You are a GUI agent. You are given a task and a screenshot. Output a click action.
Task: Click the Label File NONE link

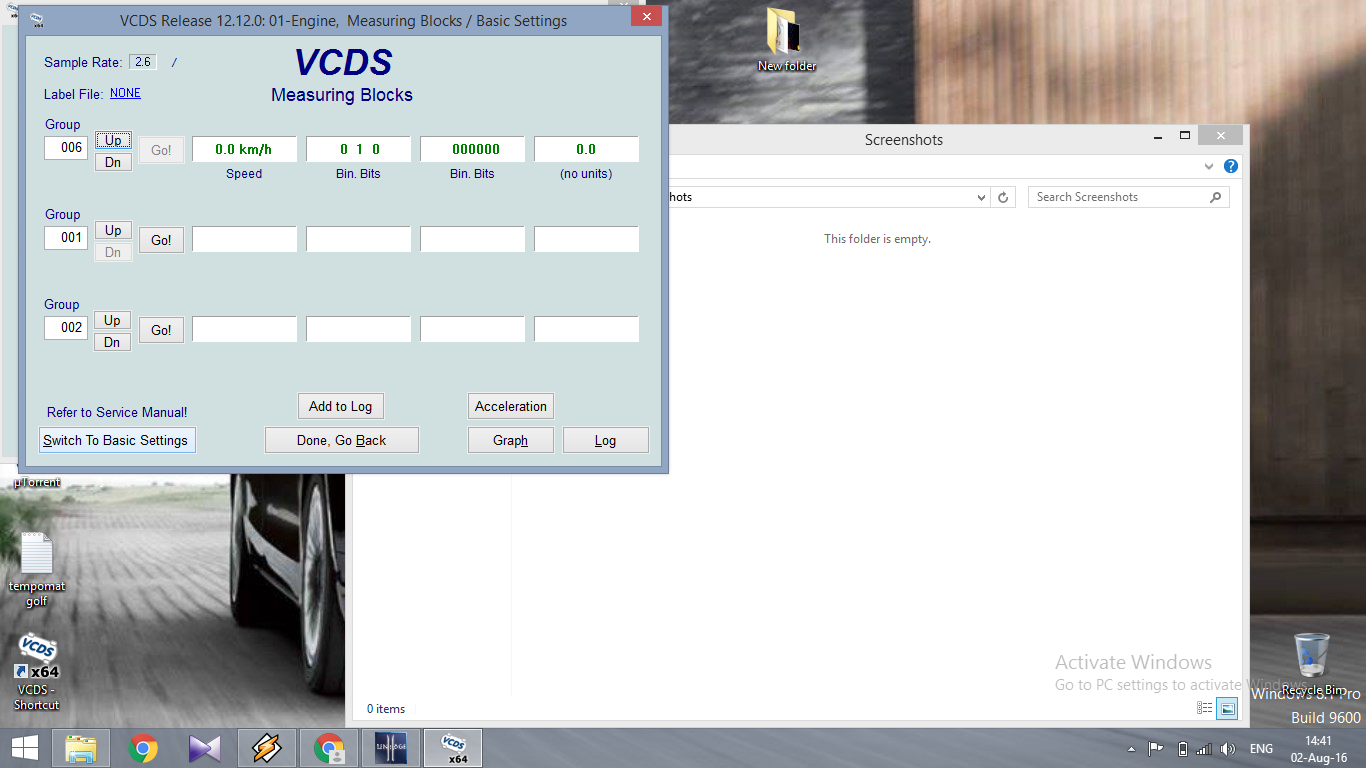[125, 93]
